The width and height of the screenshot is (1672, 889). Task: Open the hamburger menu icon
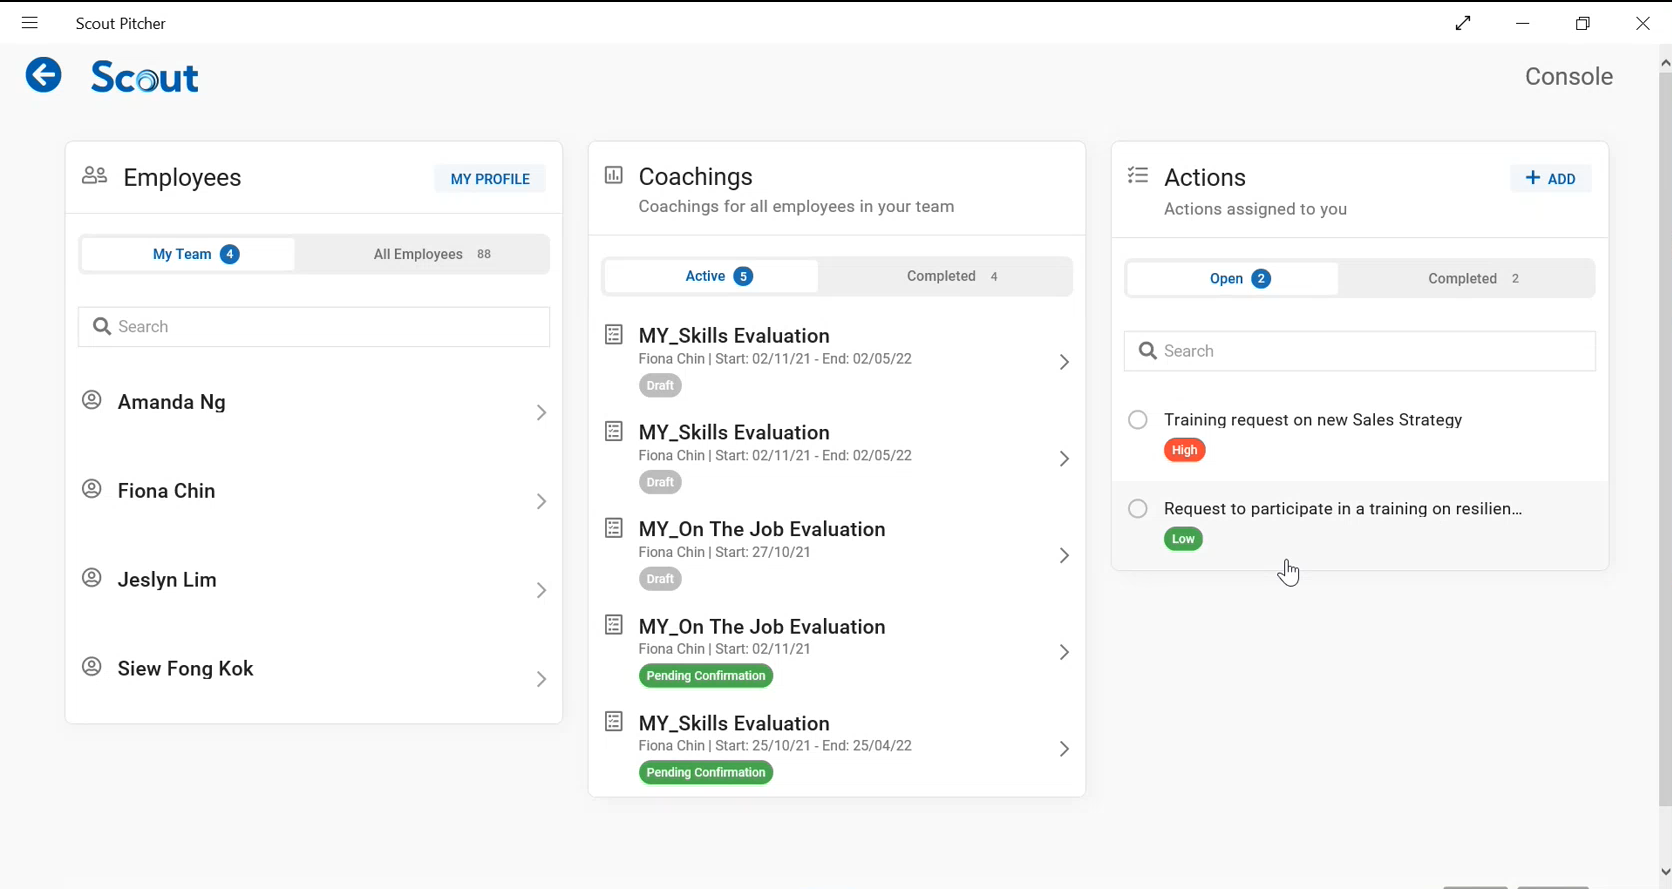click(29, 23)
